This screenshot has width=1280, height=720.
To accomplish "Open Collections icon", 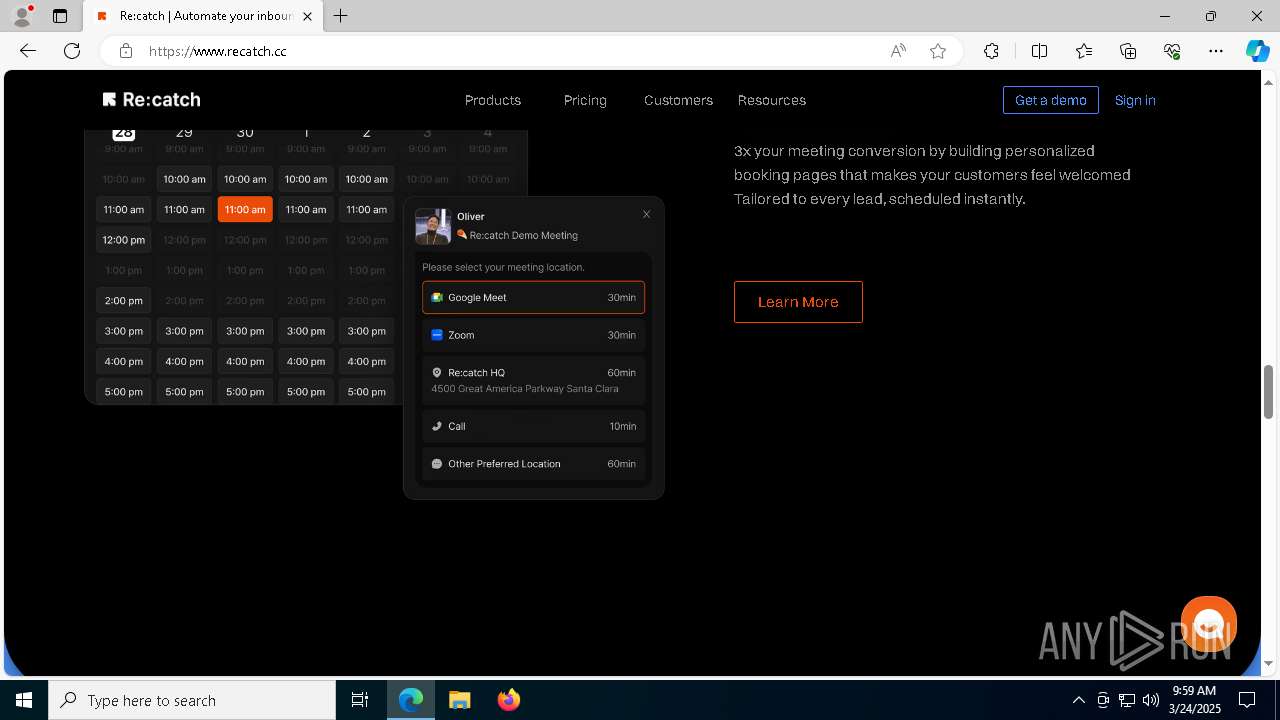I will (1128, 51).
